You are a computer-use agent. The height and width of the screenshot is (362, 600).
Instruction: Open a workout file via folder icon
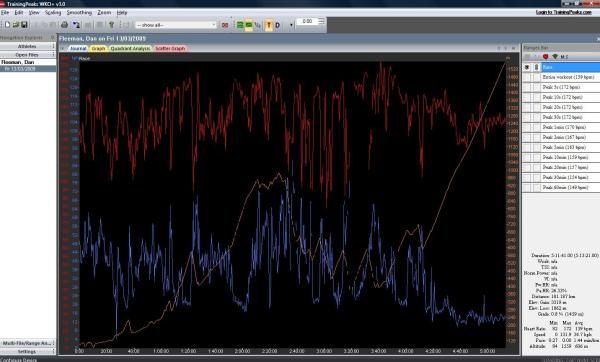tap(16, 25)
